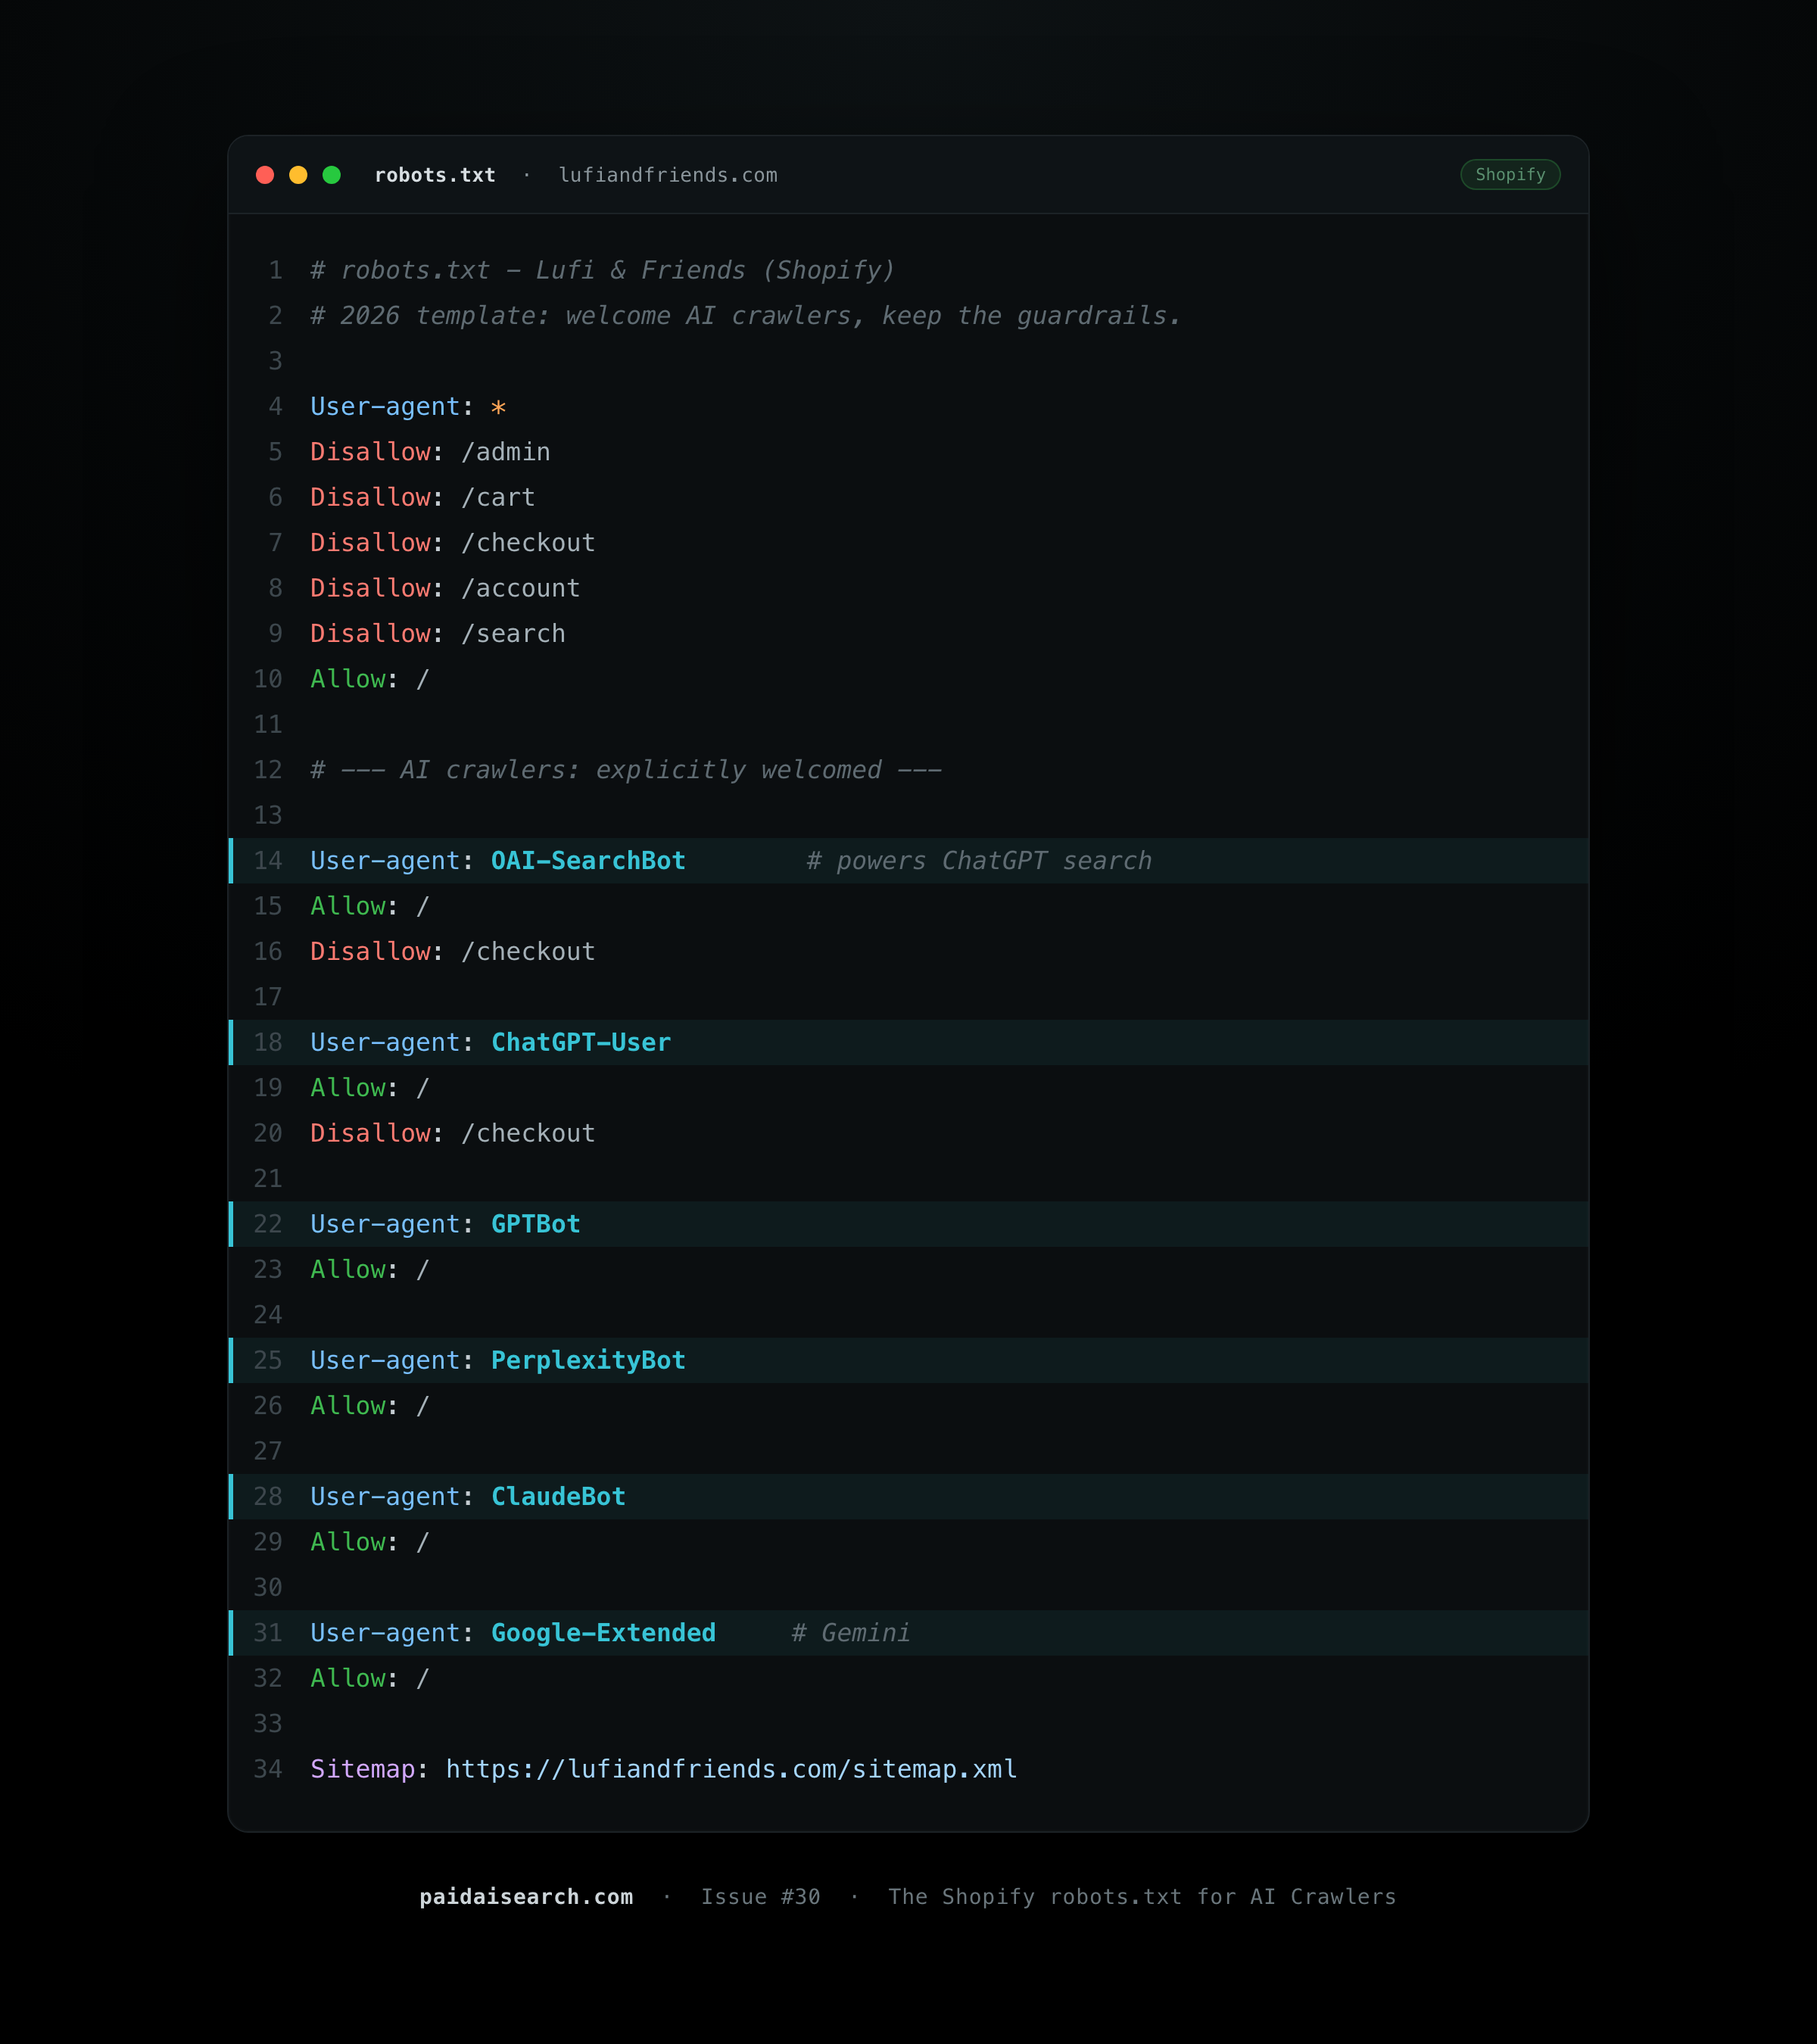The height and width of the screenshot is (2044, 1817).
Task: Select the ClaudeBot user-agent name
Action: coord(558,1497)
